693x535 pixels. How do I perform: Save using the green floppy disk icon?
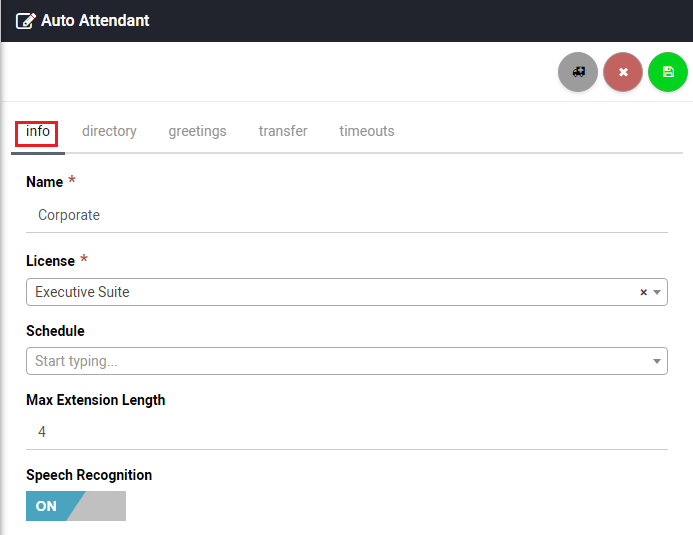tap(668, 72)
